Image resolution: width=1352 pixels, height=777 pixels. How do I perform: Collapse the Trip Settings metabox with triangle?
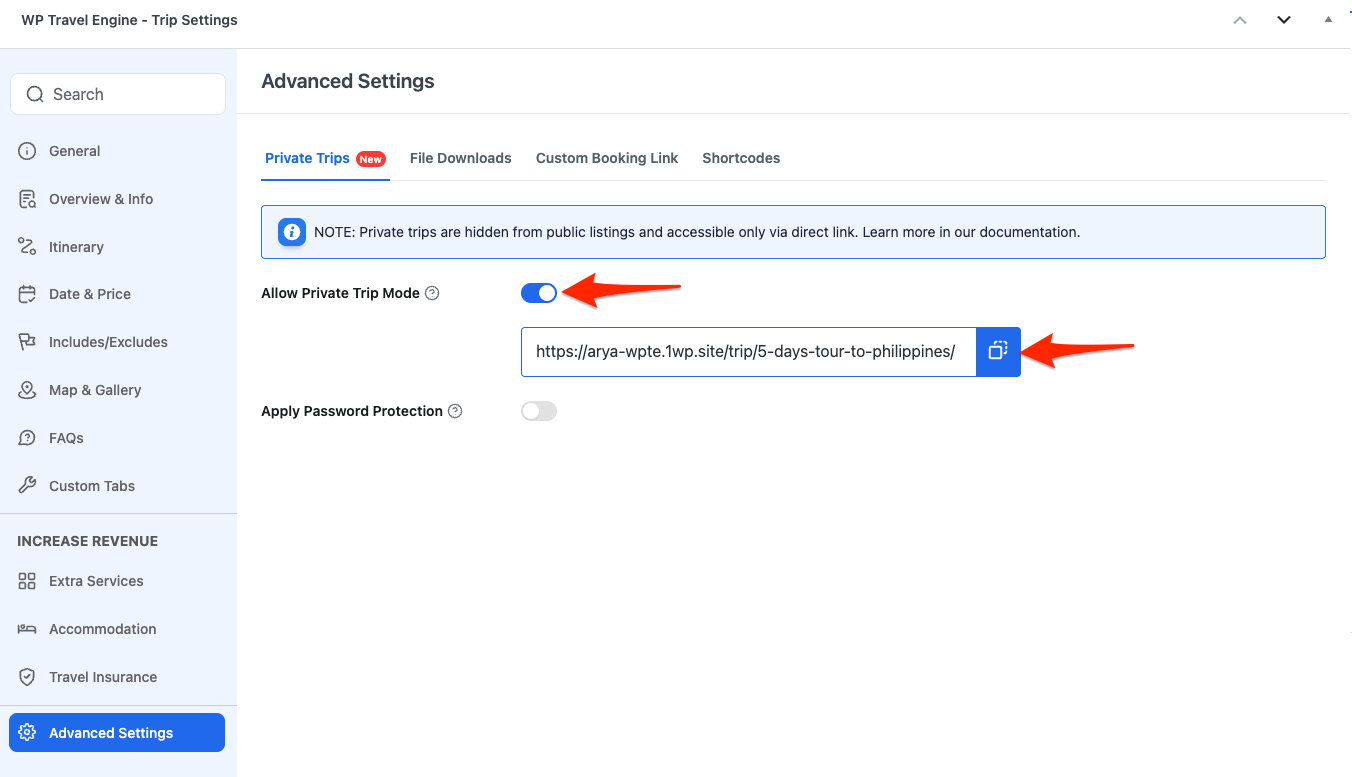coord(1328,20)
